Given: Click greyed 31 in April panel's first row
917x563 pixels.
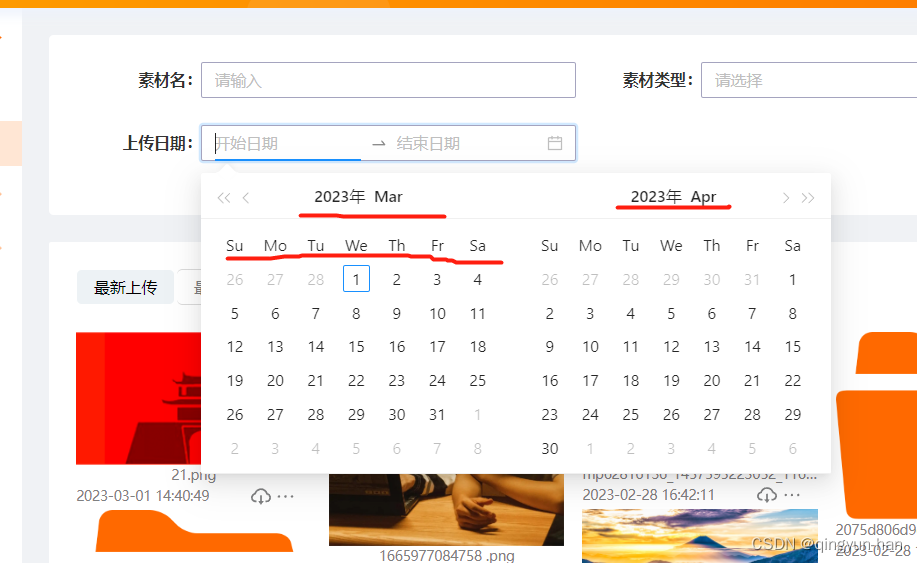Looking at the screenshot, I should (x=752, y=279).
